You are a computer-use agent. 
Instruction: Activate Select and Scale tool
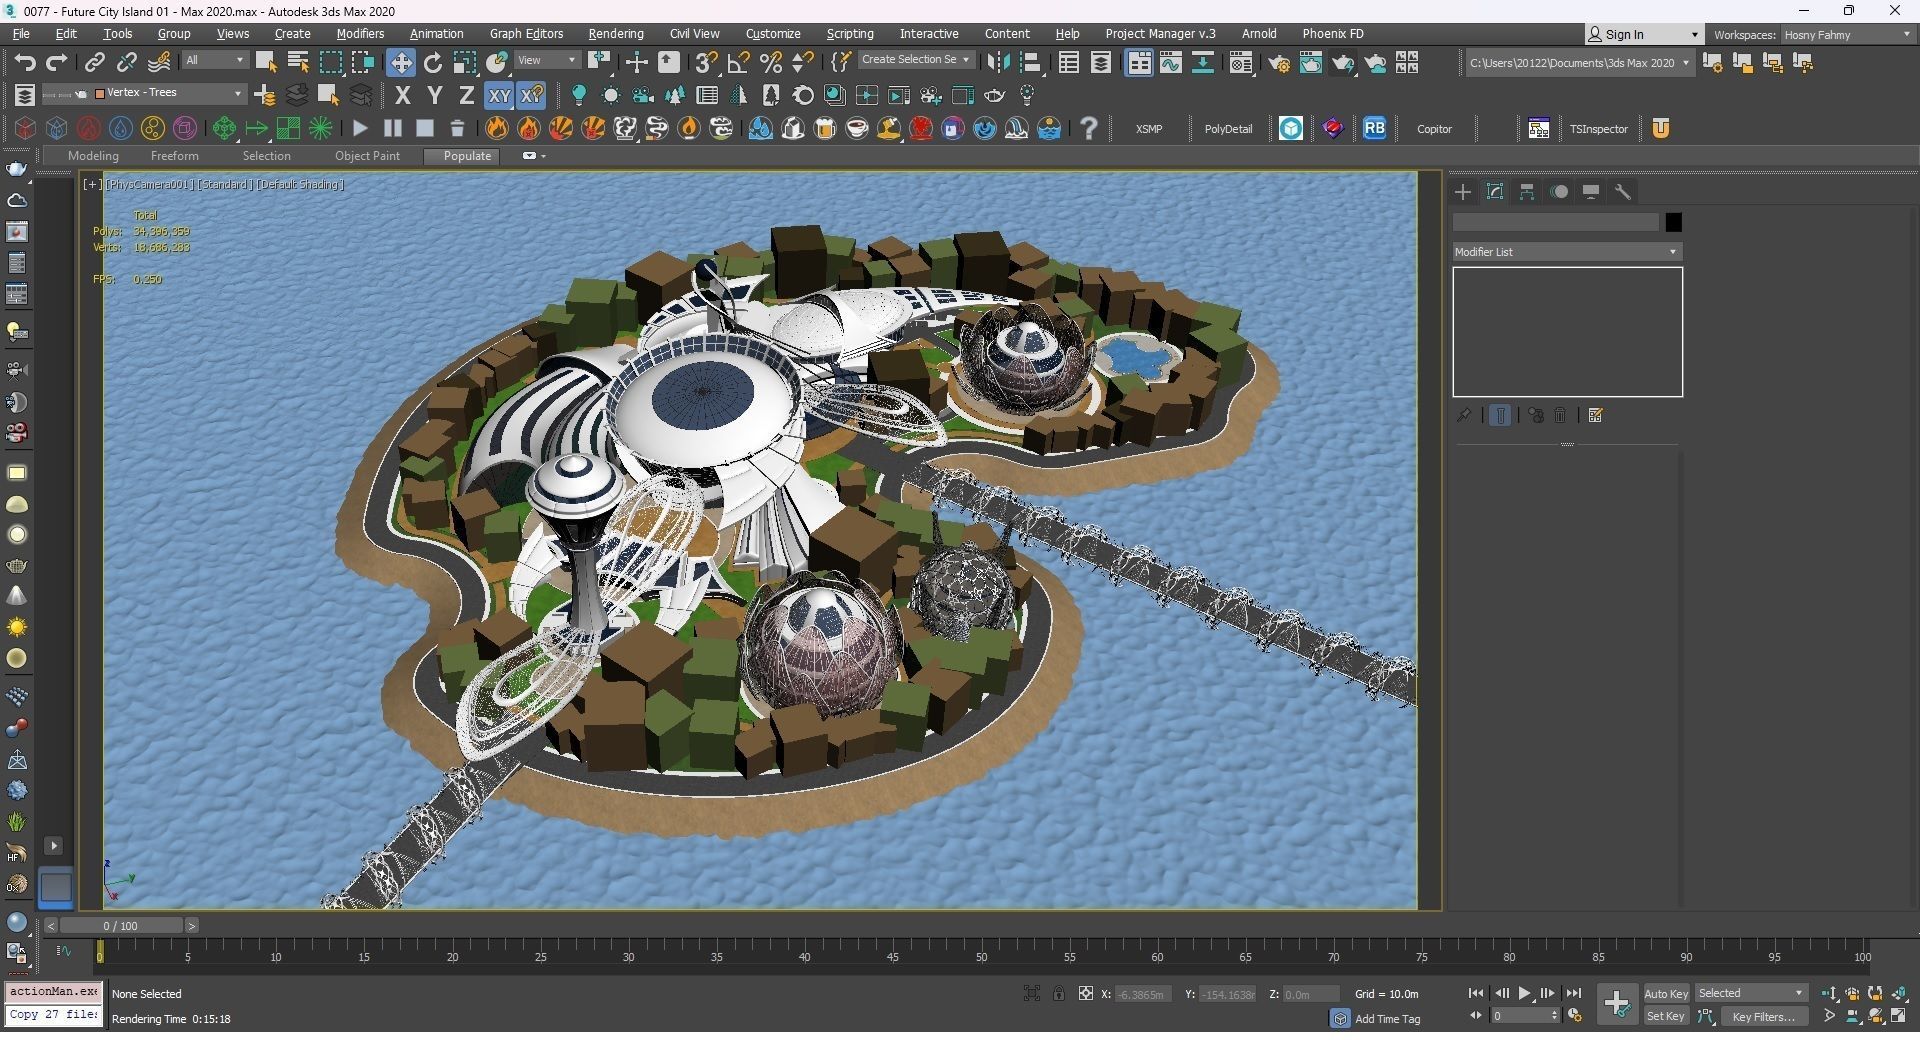(465, 62)
